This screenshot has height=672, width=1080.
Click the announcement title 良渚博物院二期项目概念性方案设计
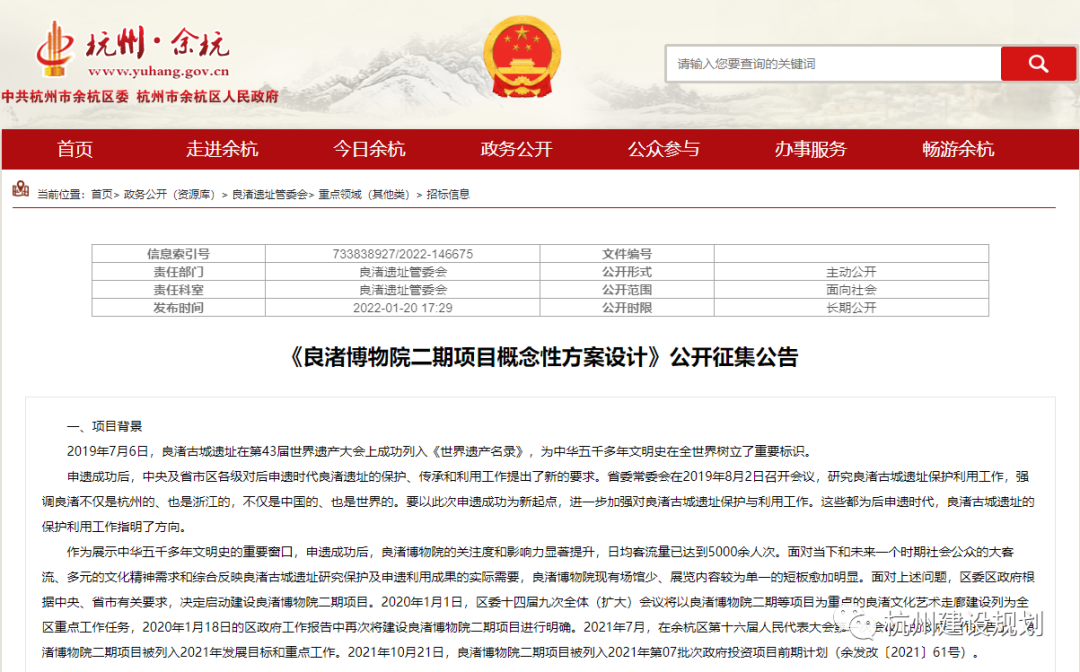coord(475,357)
